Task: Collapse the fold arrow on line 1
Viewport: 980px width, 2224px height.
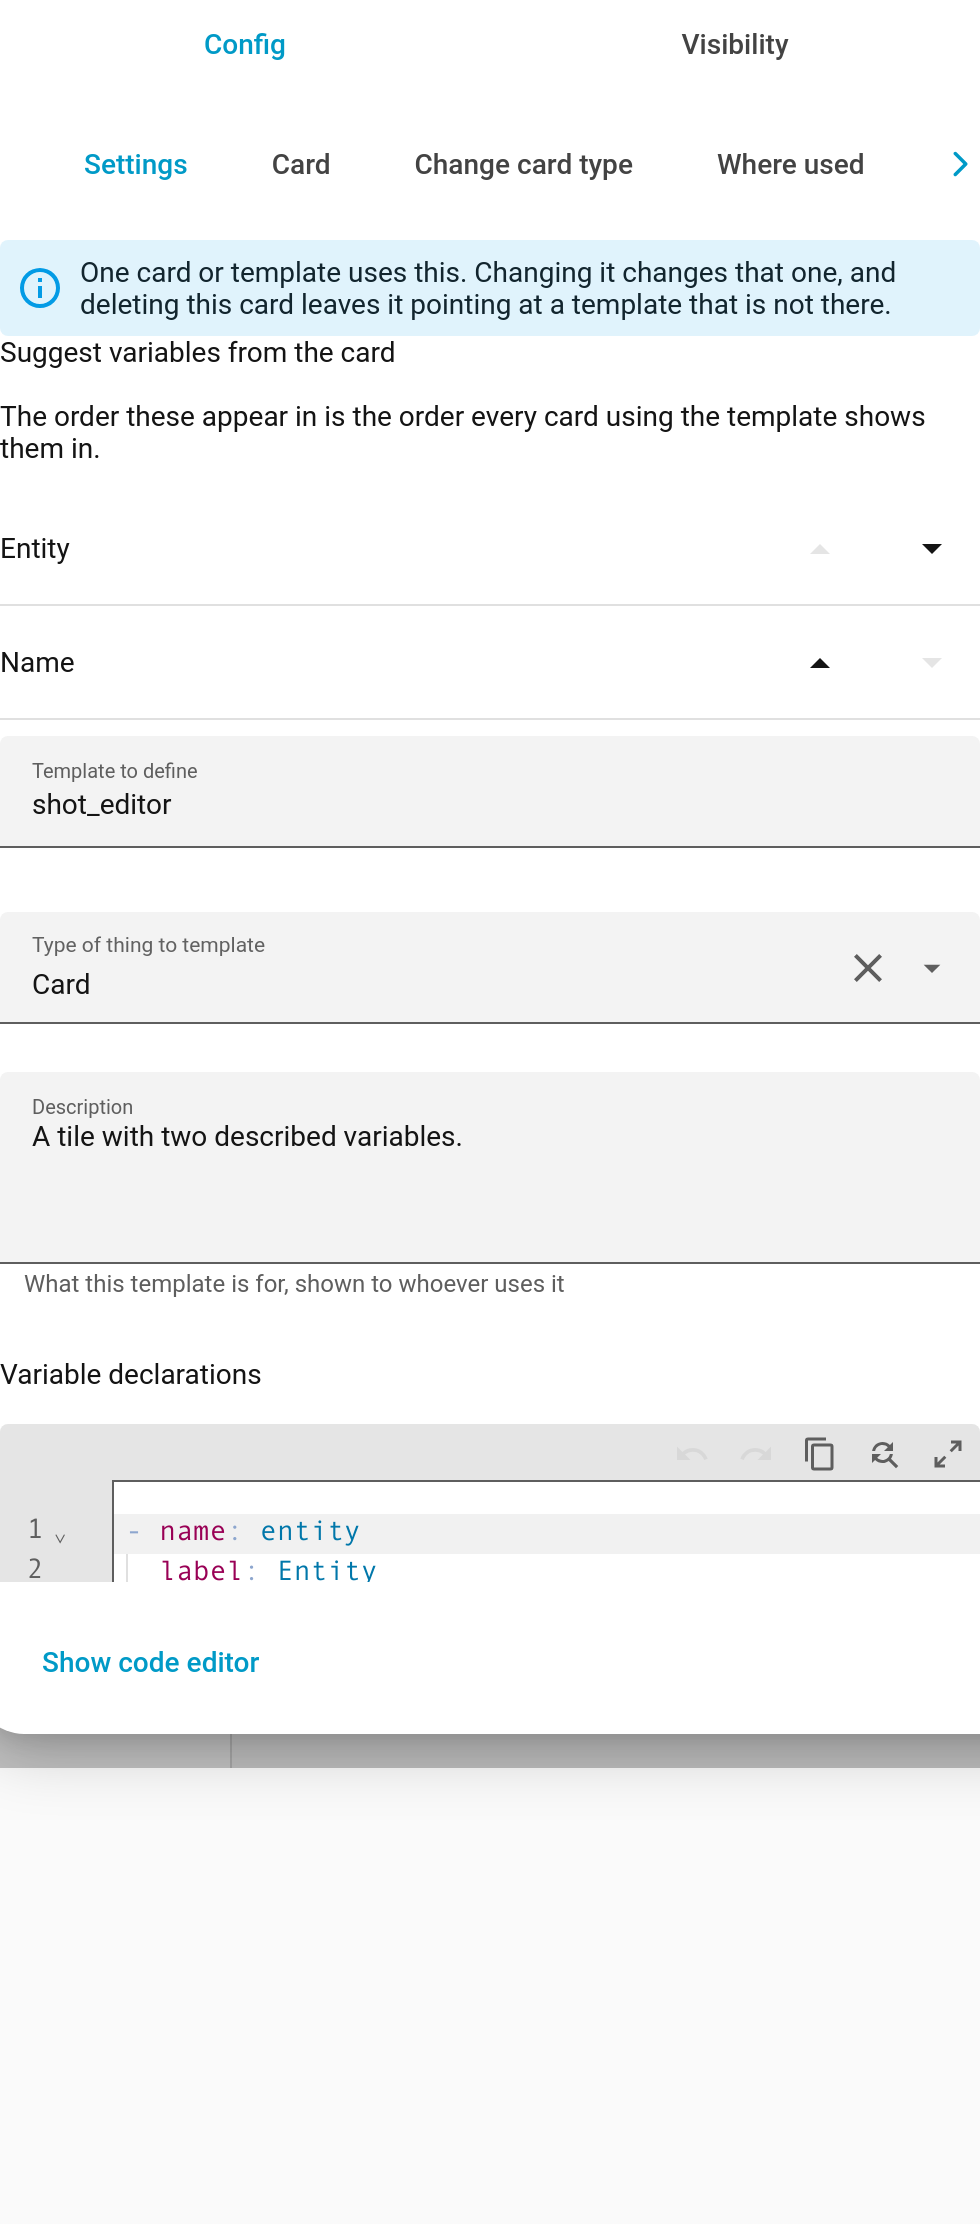Action: coord(60,1537)
